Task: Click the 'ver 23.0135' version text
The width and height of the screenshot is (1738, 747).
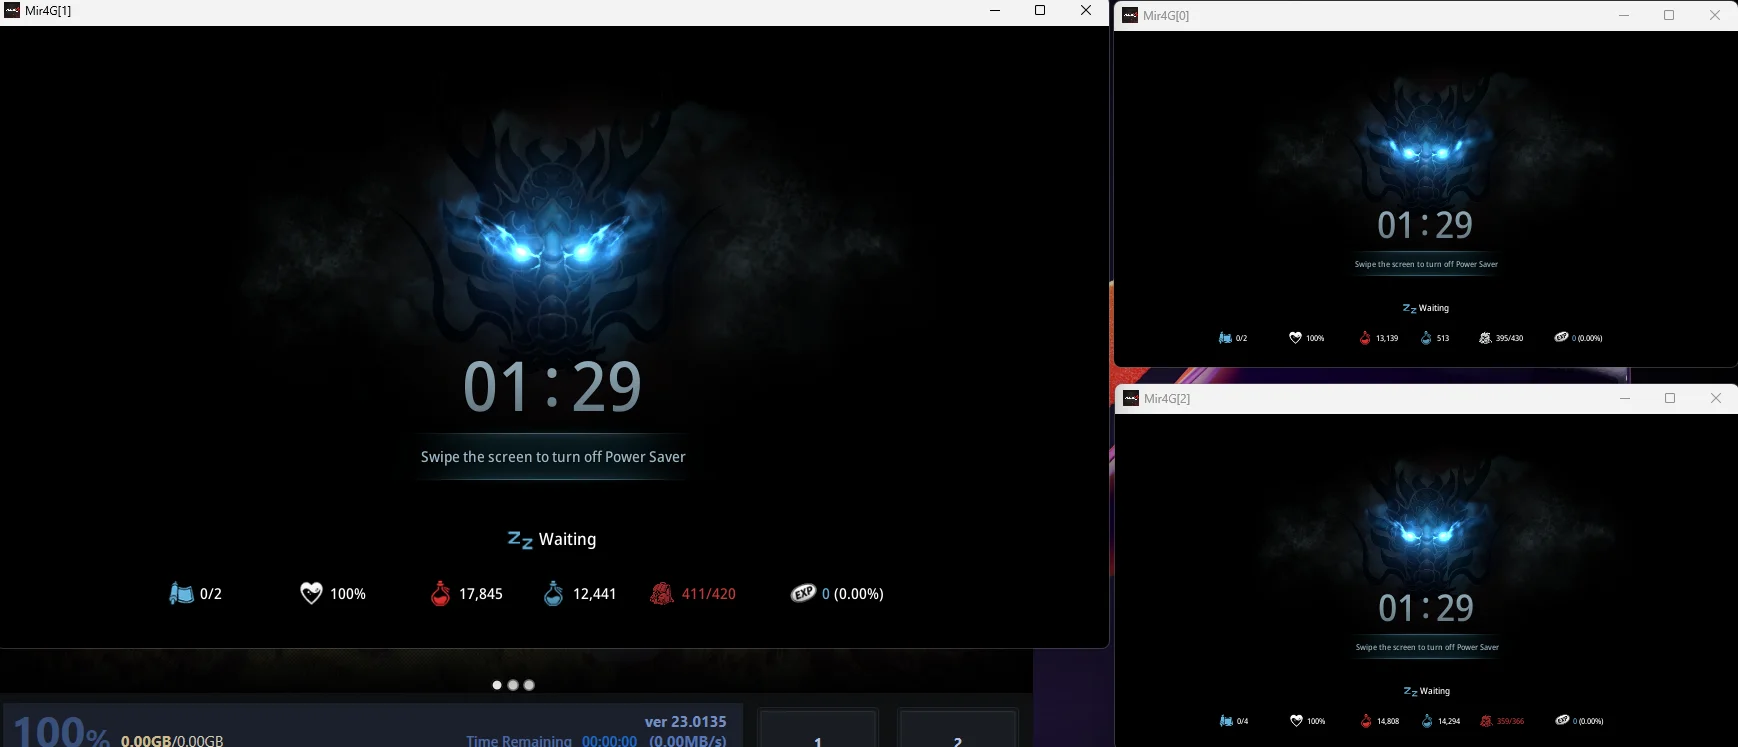Action: tap(686, 722)
